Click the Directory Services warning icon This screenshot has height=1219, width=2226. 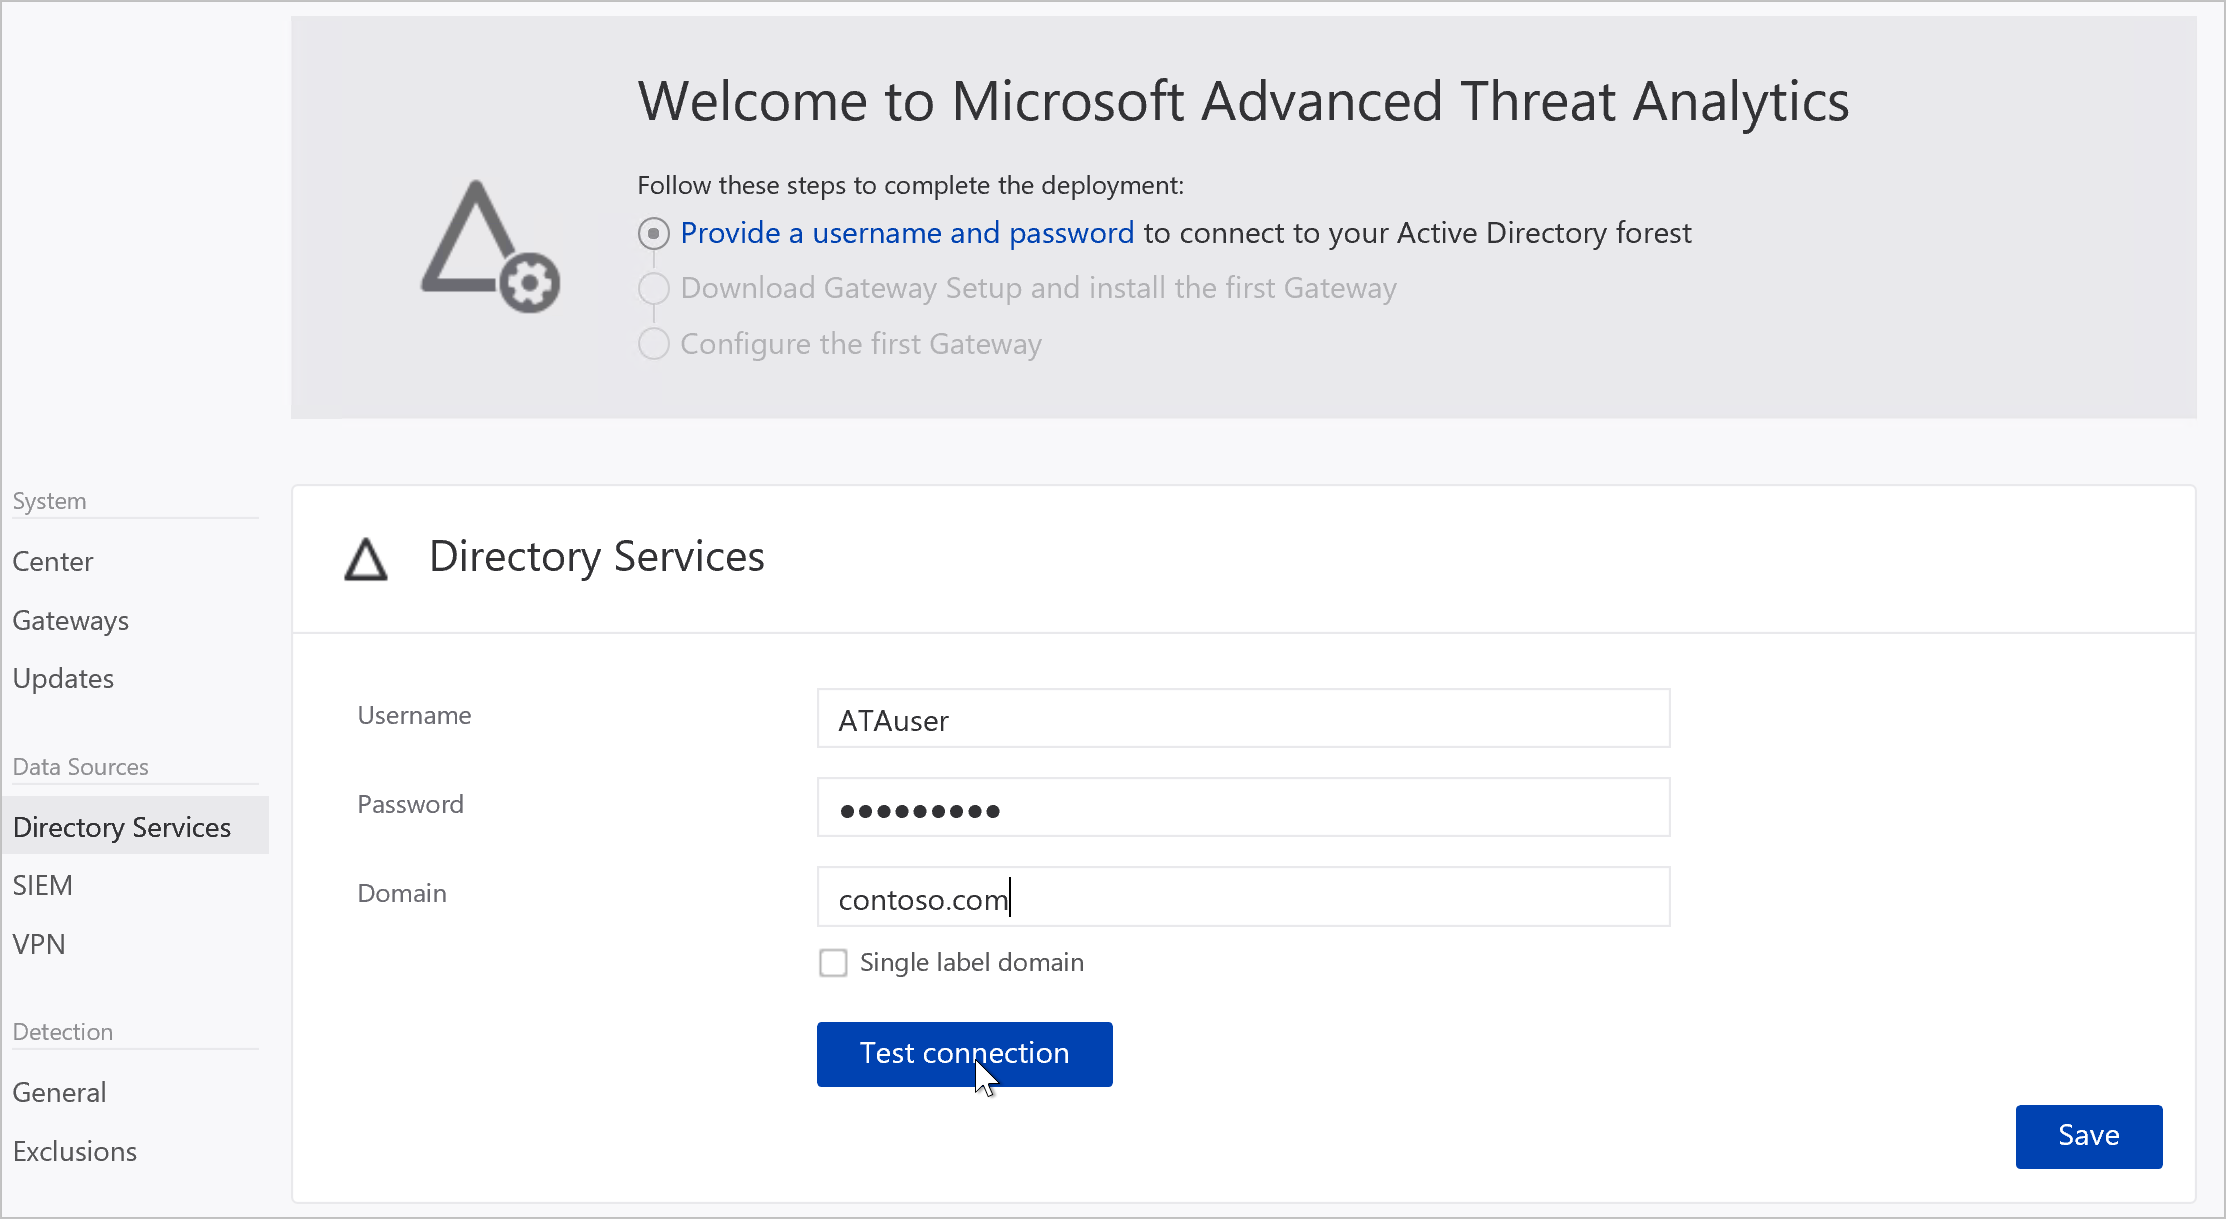pyautogui.click(x=366, y=557)
